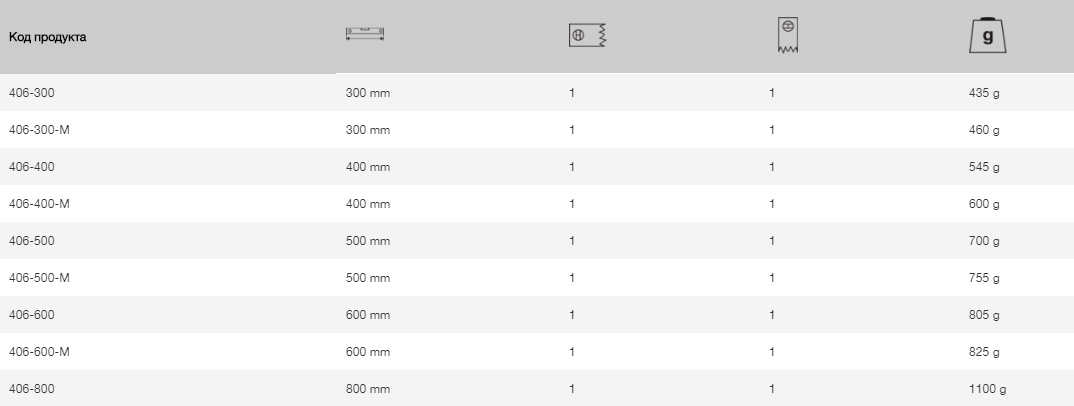The image size is (1074, 406).
Task: Click the 1100 g weight cell
Action: 987,389
